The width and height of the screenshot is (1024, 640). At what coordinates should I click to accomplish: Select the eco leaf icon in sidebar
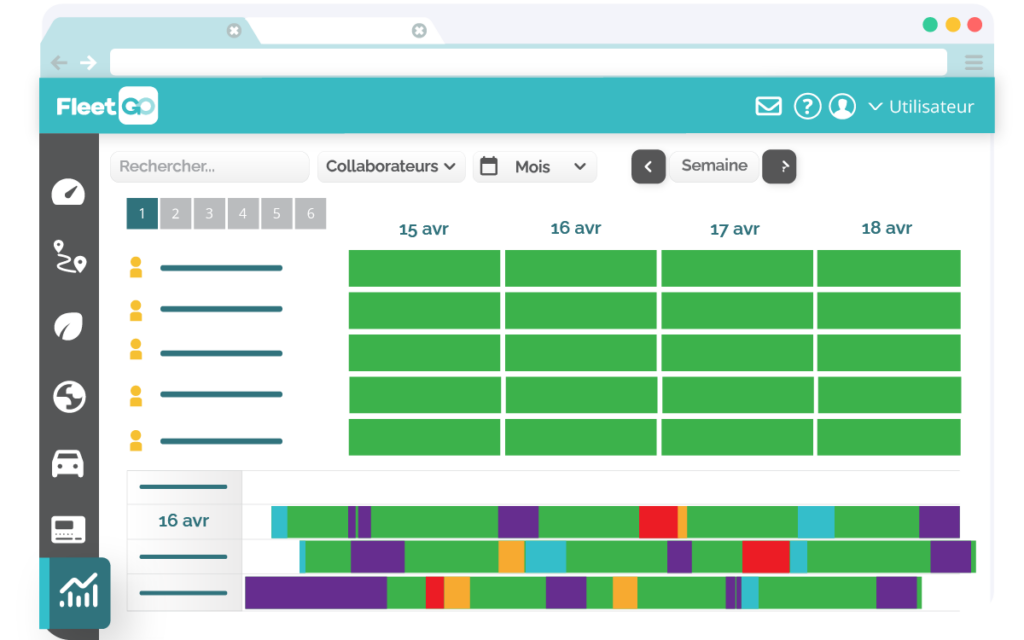pyautogui.click(x=69, y=326)
